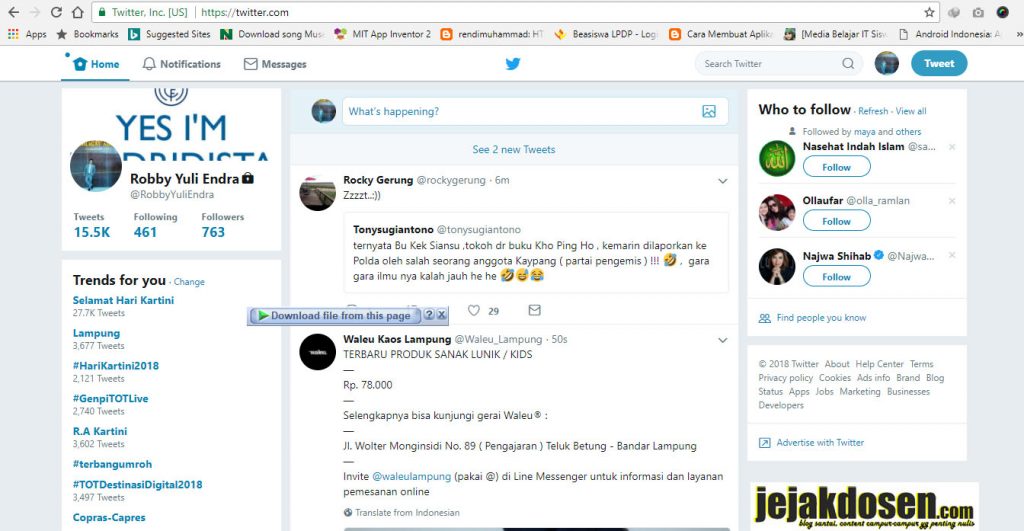Viewport: 1024px width, 531px height.
Task: Click Download file from this page
Action: pos(335,315)
